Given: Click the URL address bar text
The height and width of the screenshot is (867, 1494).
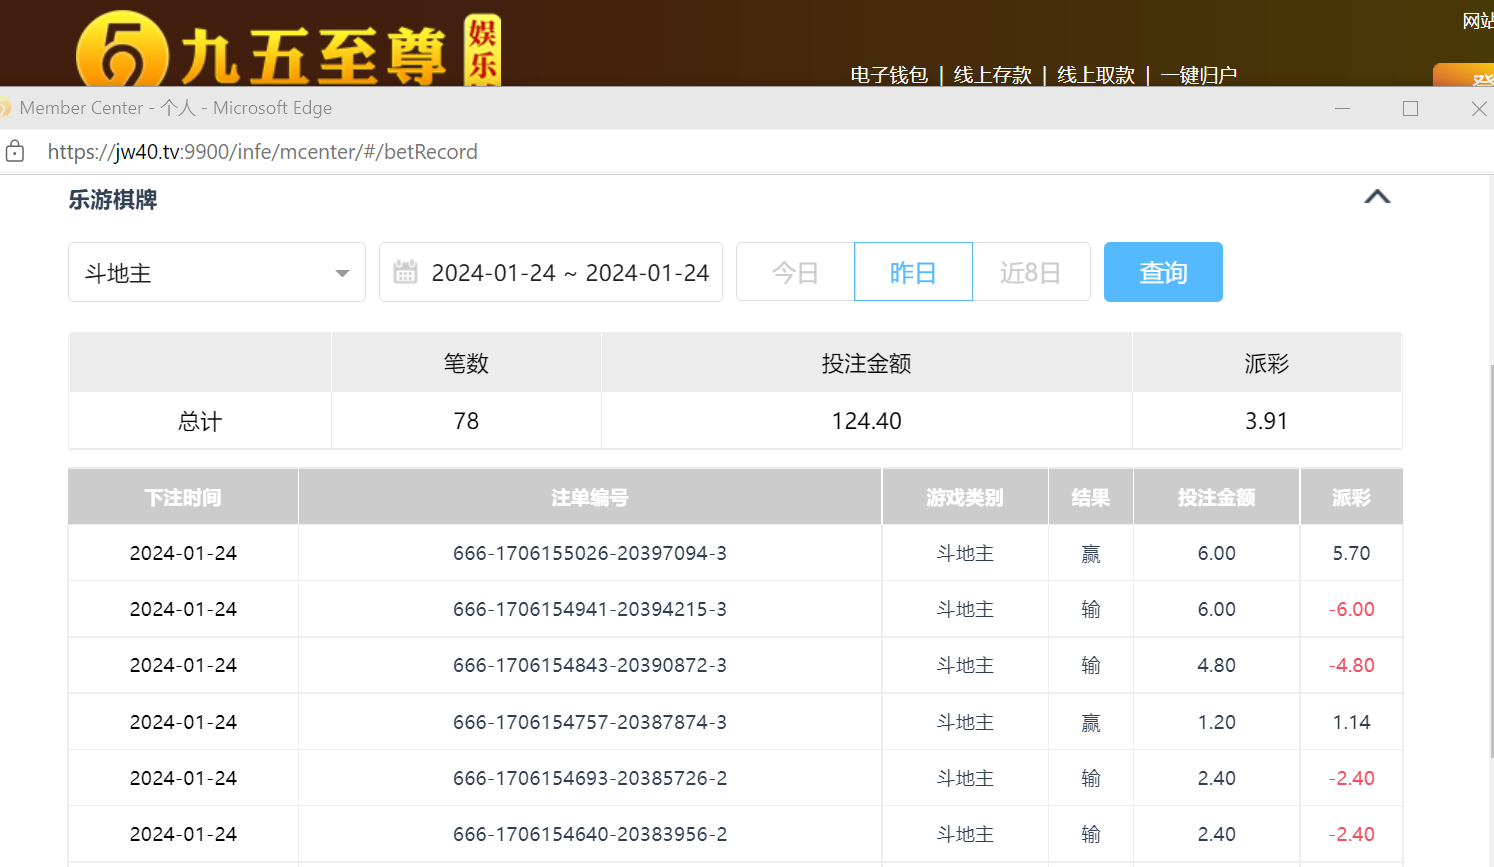Looking at the screenshot, I should tap(262, 152).
